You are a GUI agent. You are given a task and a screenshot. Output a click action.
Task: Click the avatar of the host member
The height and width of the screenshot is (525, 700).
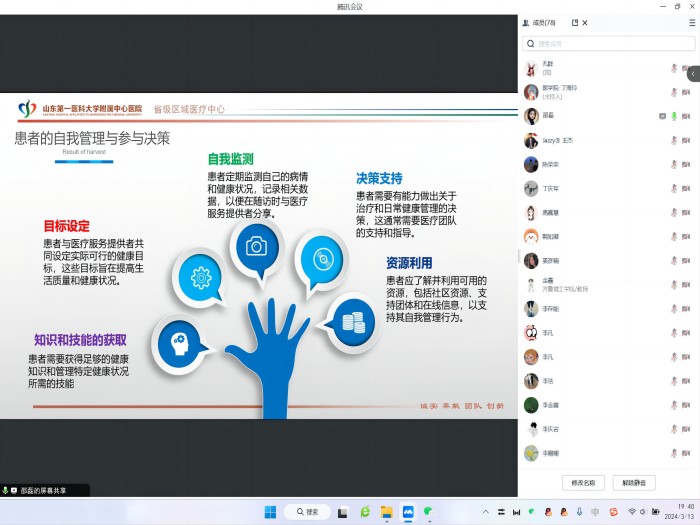(531, 92)
